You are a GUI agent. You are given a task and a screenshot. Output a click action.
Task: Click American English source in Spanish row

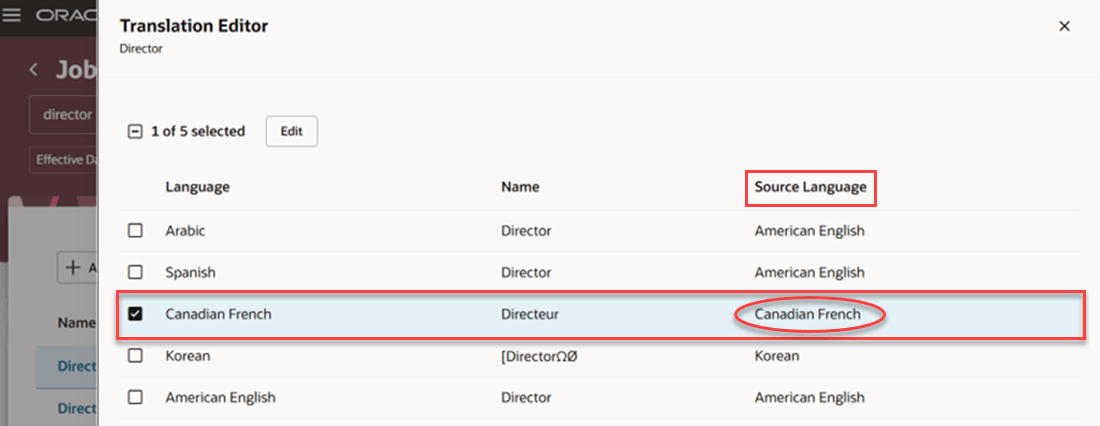[x=810, y=272]
